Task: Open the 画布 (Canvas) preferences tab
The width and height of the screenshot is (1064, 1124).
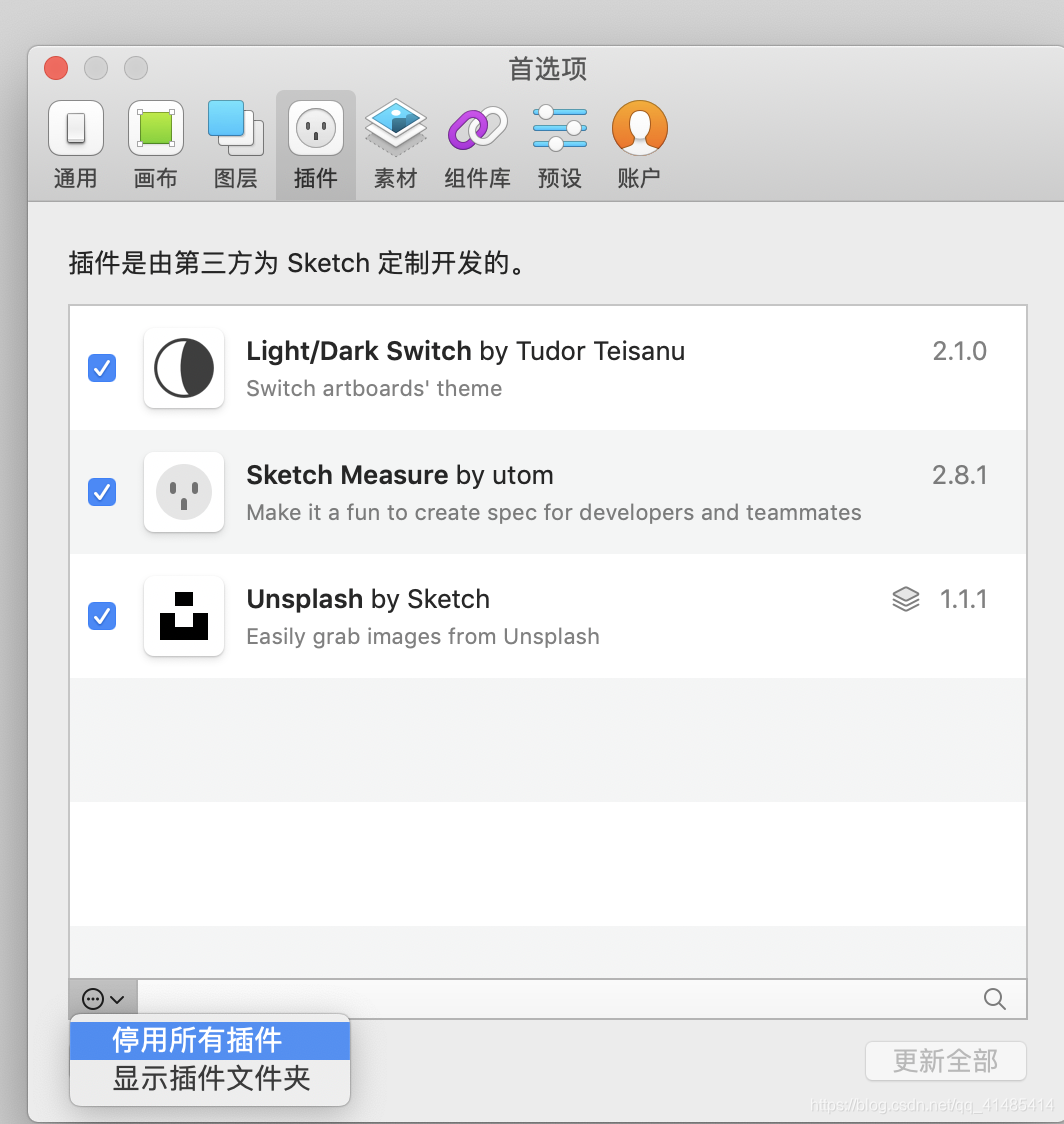Action: [x=156, y=146]
